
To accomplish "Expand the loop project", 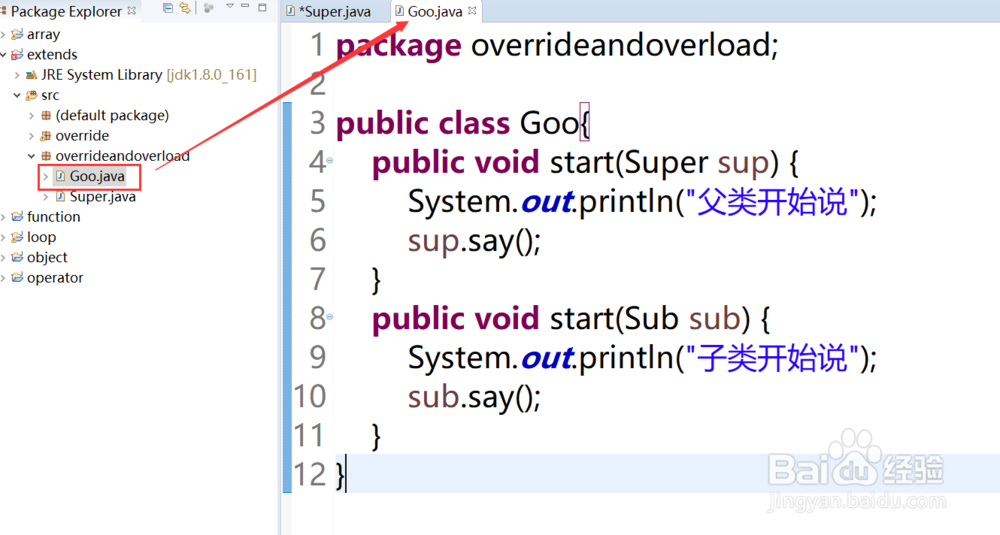I will (3, 238).
